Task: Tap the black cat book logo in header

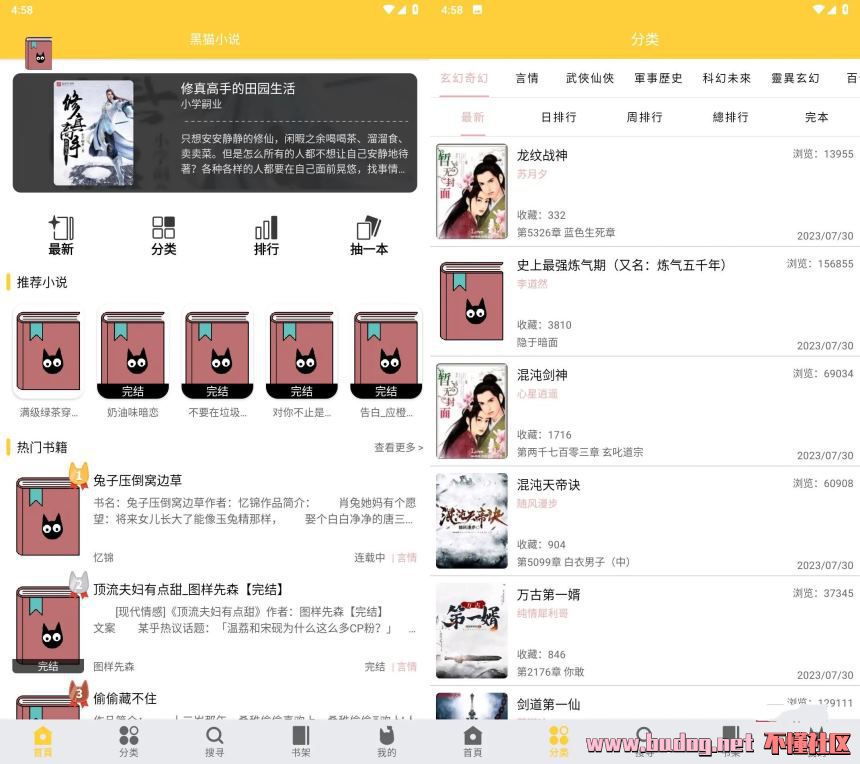Action: (x=39, y=53)
